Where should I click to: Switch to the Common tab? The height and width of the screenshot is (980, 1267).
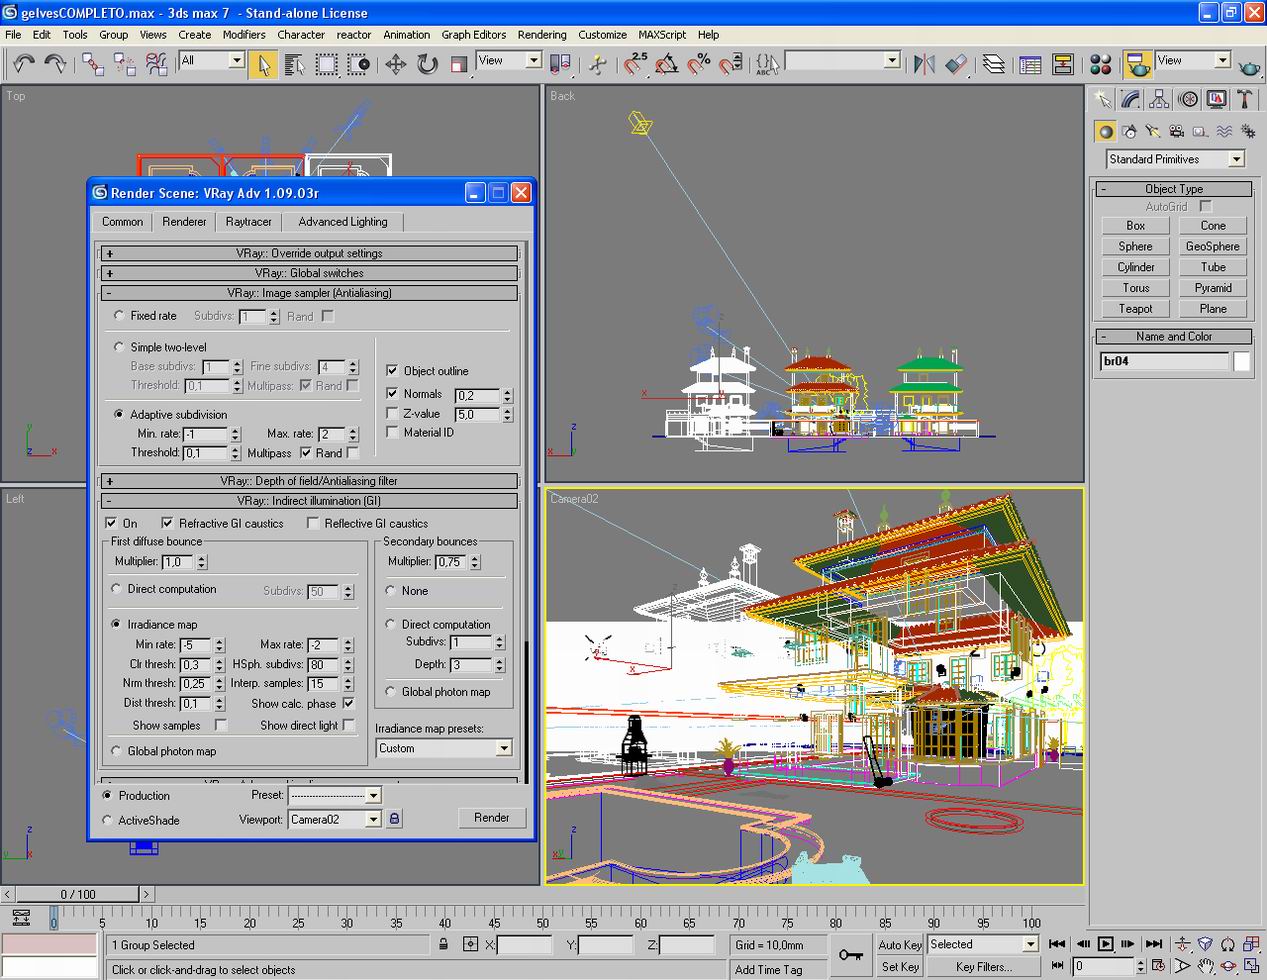coord(122,222)
